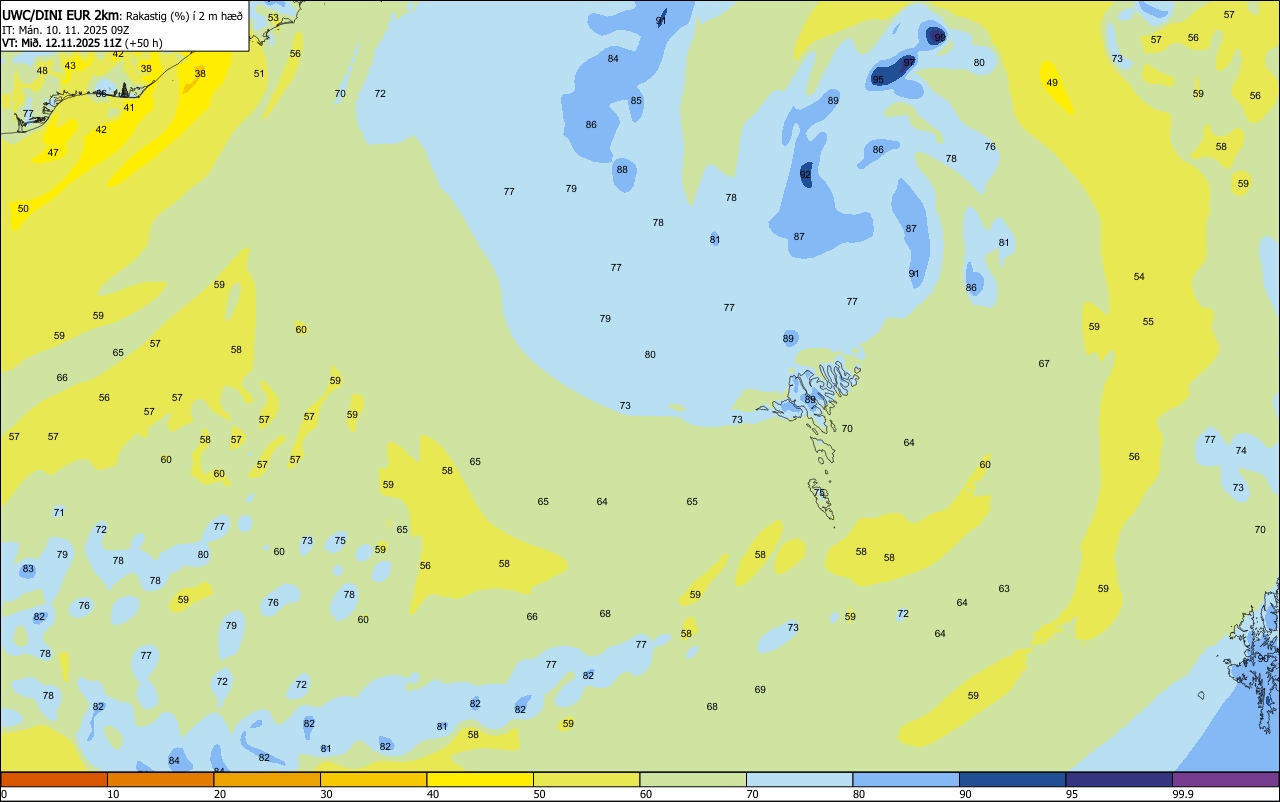Click the humidity value 53 near the coastline
This screenshot has height=802, width=1280.
tap(274, 19)
